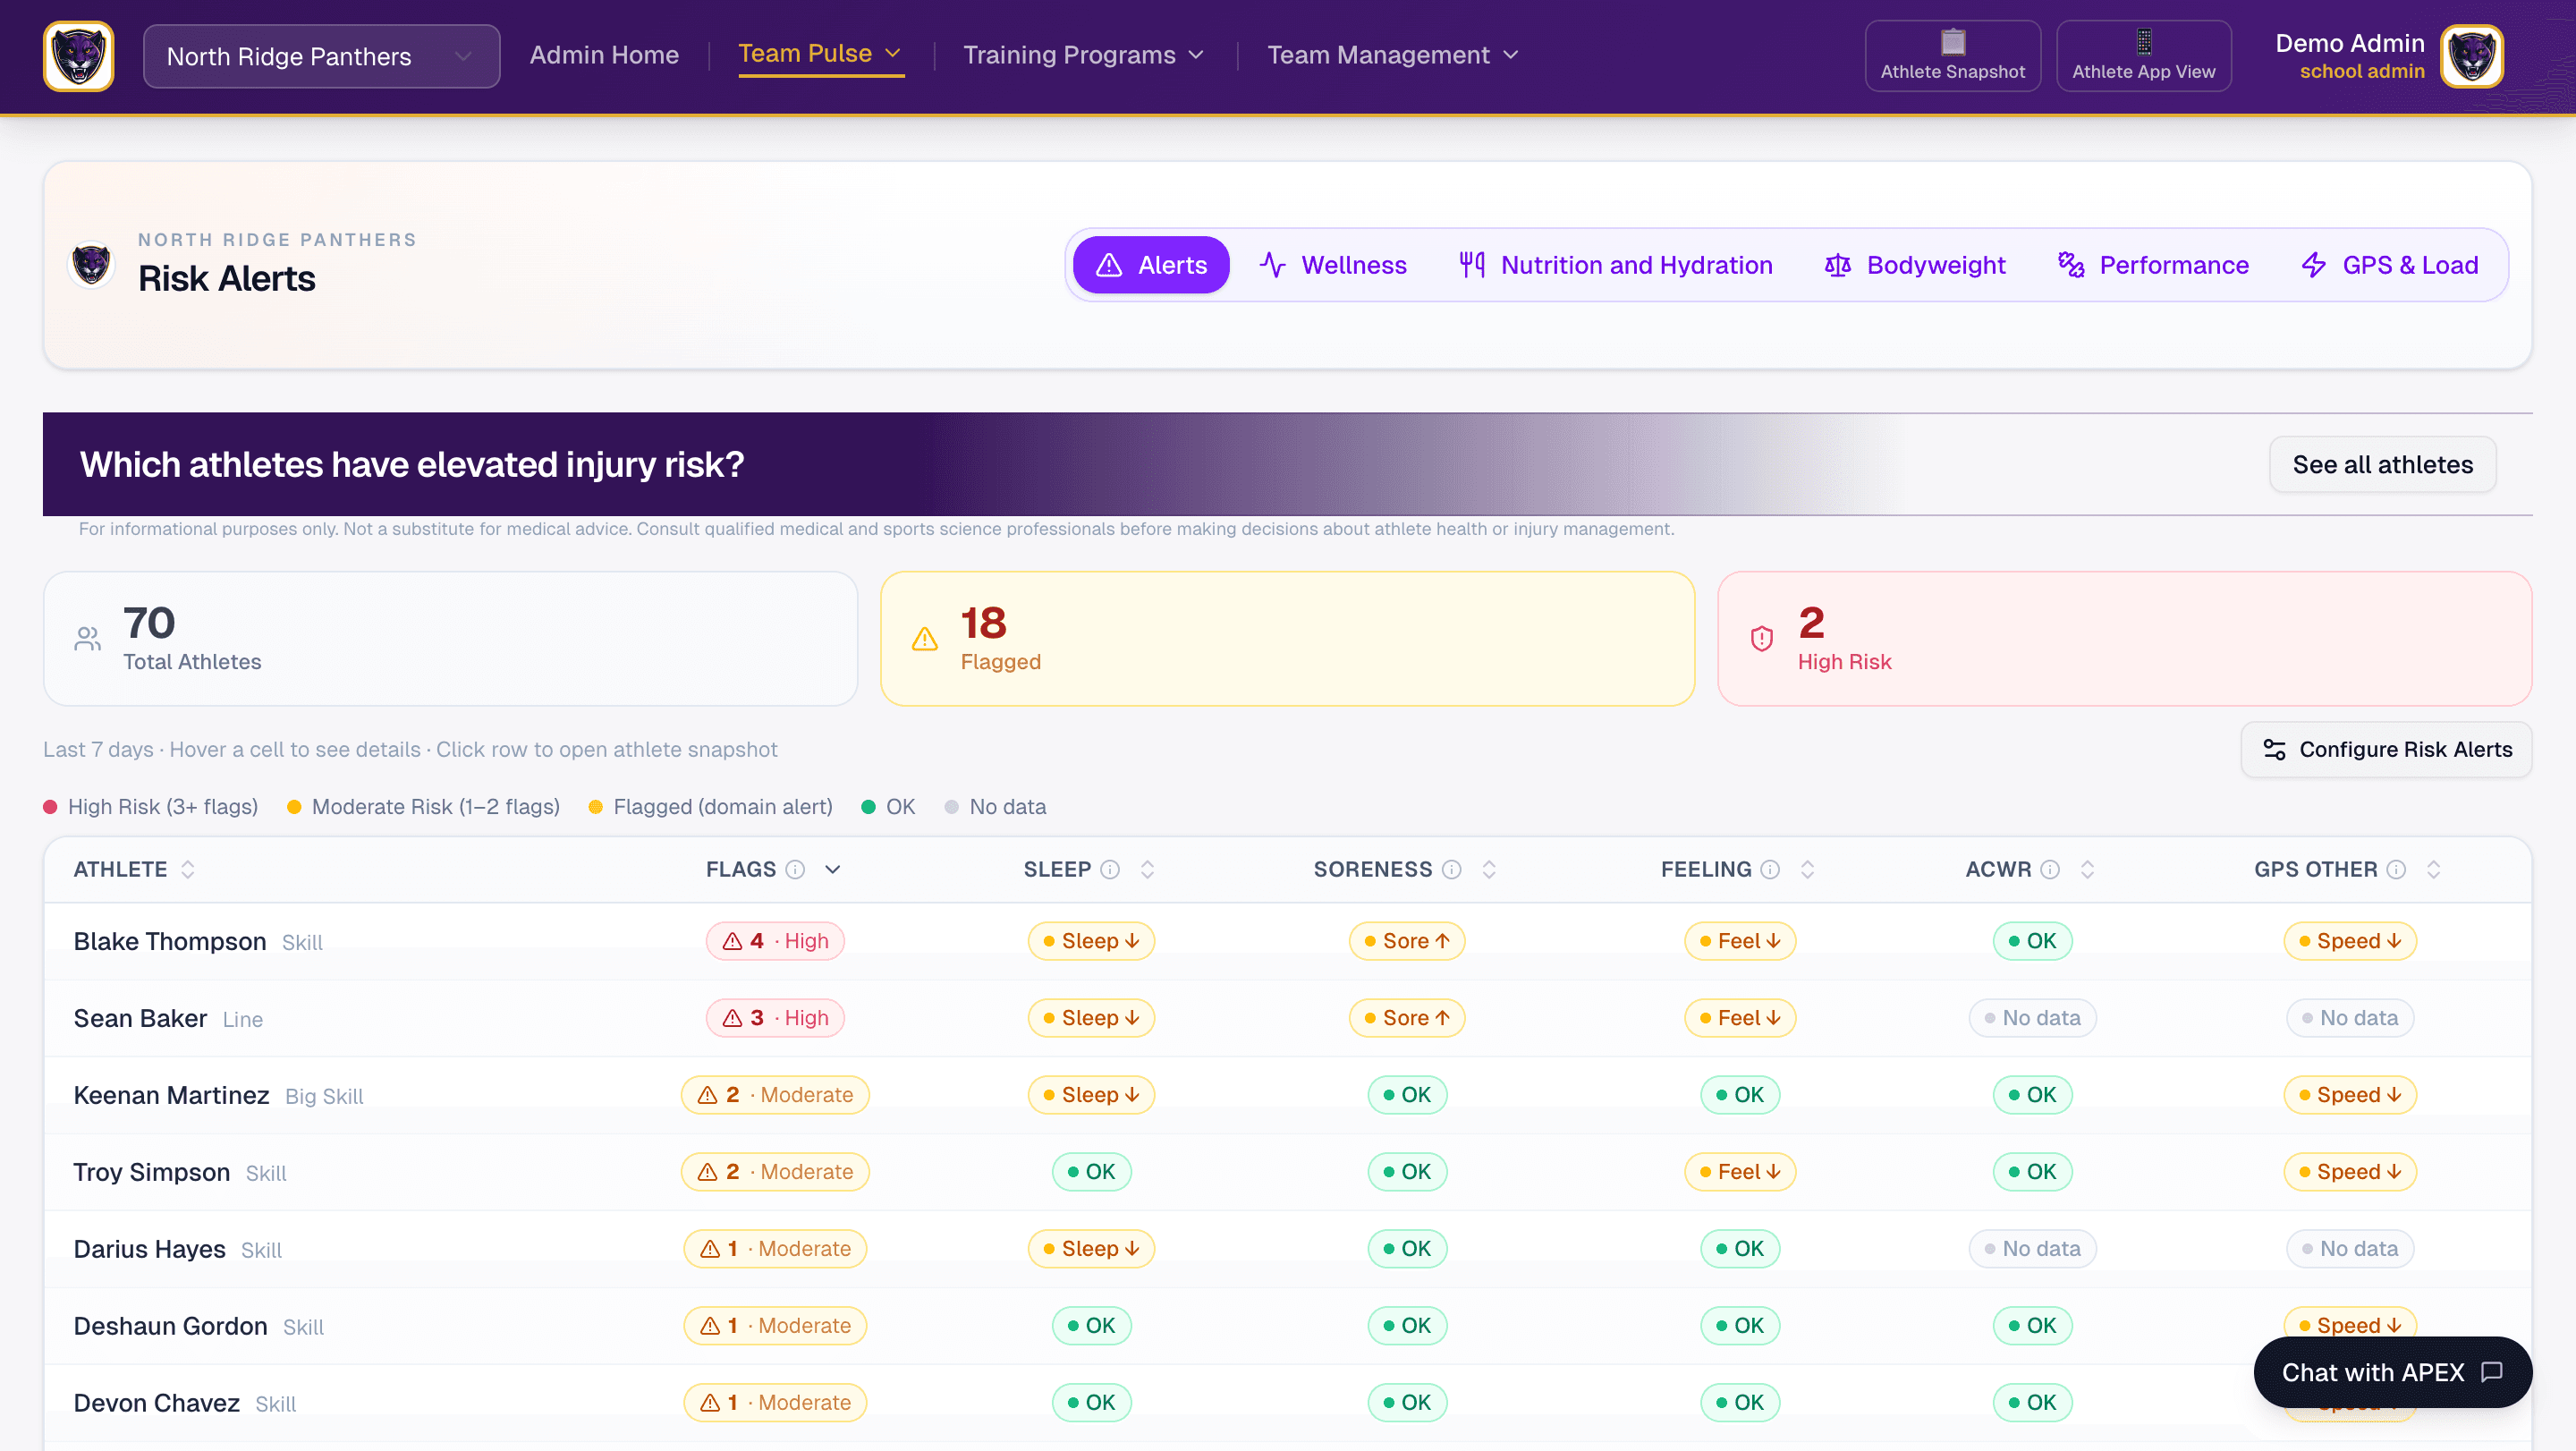Open the Chat with APEX widget
The image size is (2576, 1451).
coord(2392,1372)
